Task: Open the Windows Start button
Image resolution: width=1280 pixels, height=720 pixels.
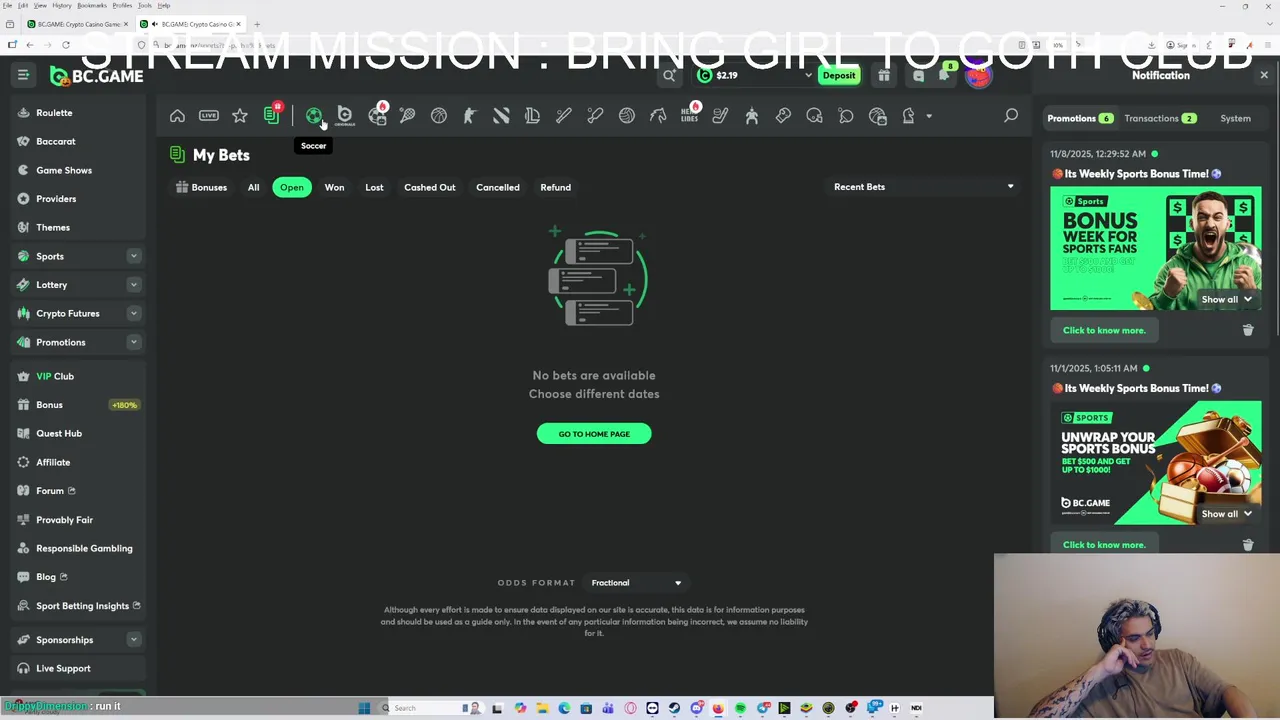Action: (x=364, y=708)
